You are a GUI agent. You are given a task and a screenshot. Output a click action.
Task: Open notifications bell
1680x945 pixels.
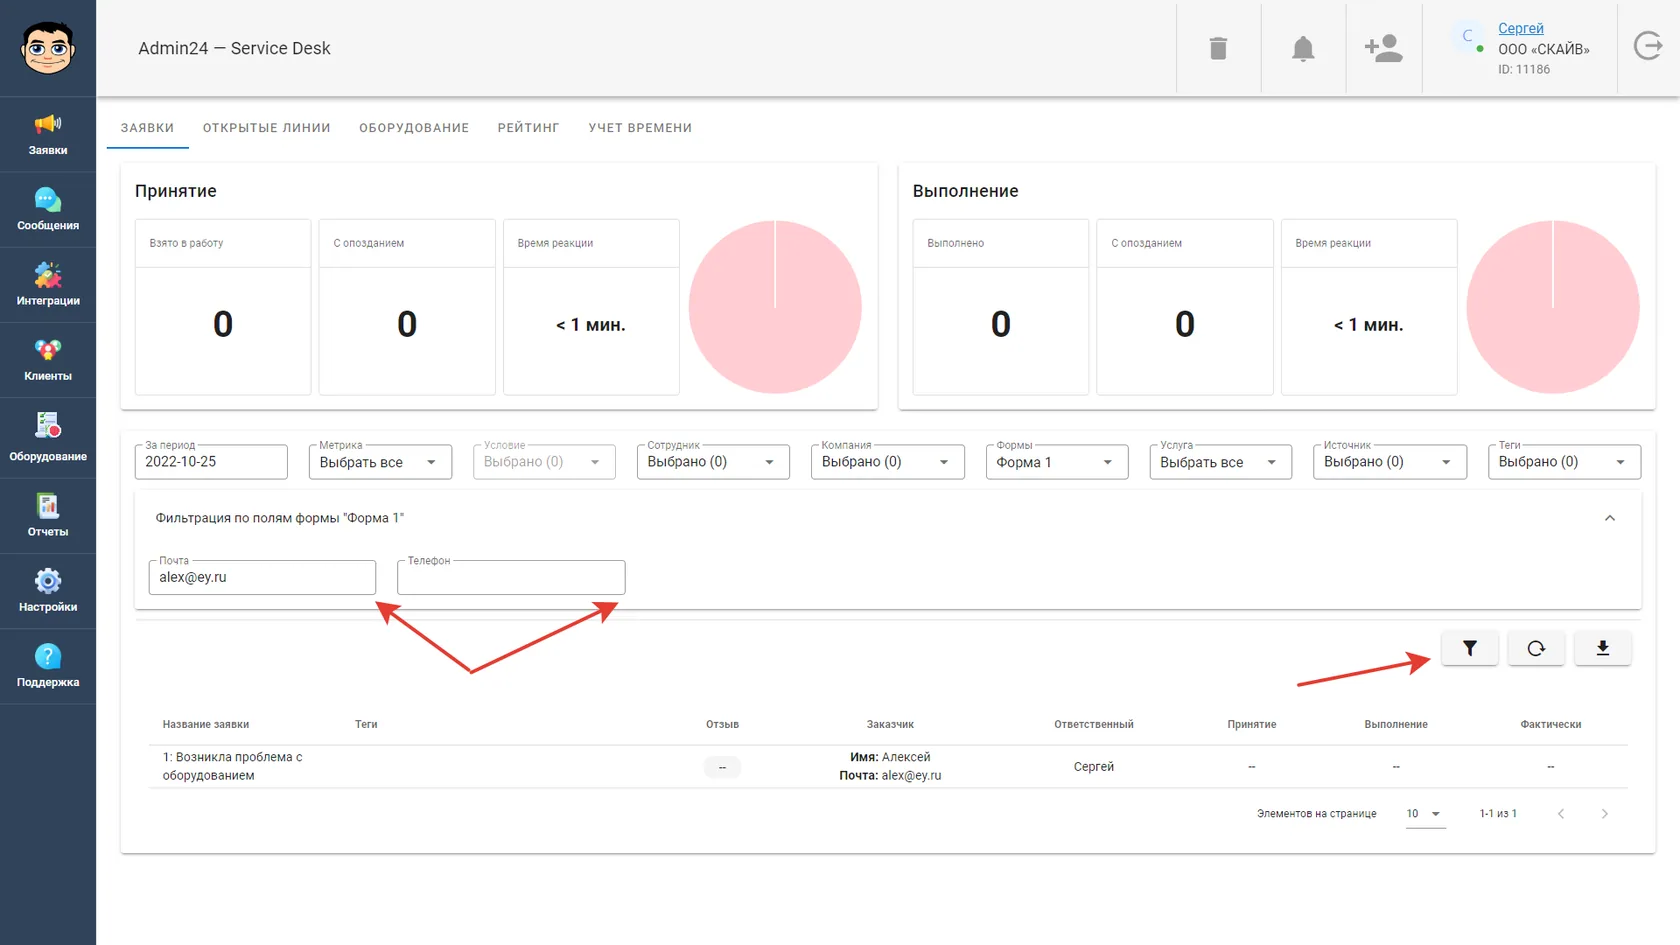click(1303, 48)
